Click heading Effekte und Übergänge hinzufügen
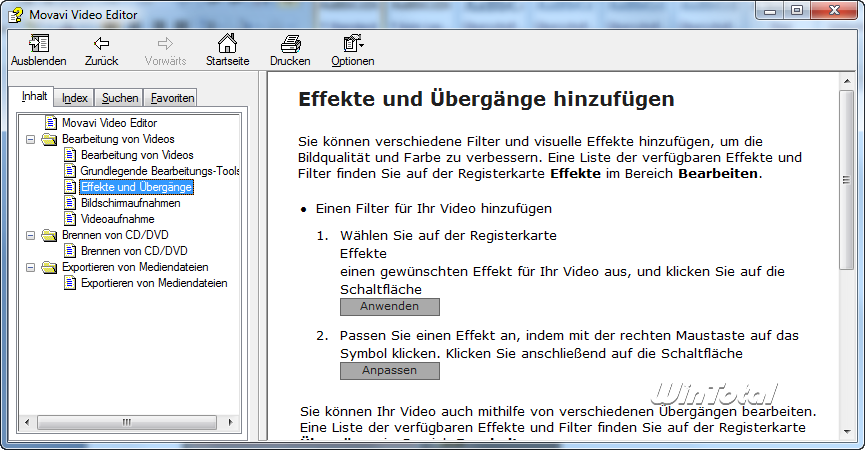The image size is (865, 450). [x=486, y=99]
